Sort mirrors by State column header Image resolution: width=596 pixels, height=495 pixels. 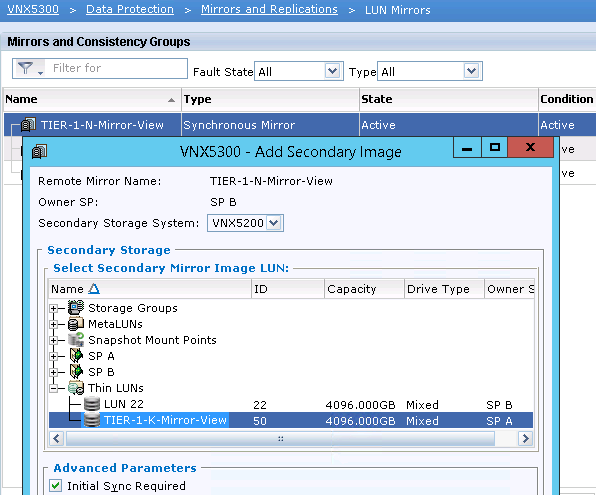tap(449, 99)
